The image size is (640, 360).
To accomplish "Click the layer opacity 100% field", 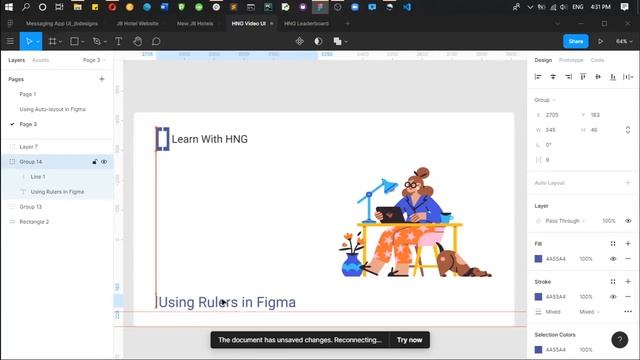I will click(x=609, y=221).
